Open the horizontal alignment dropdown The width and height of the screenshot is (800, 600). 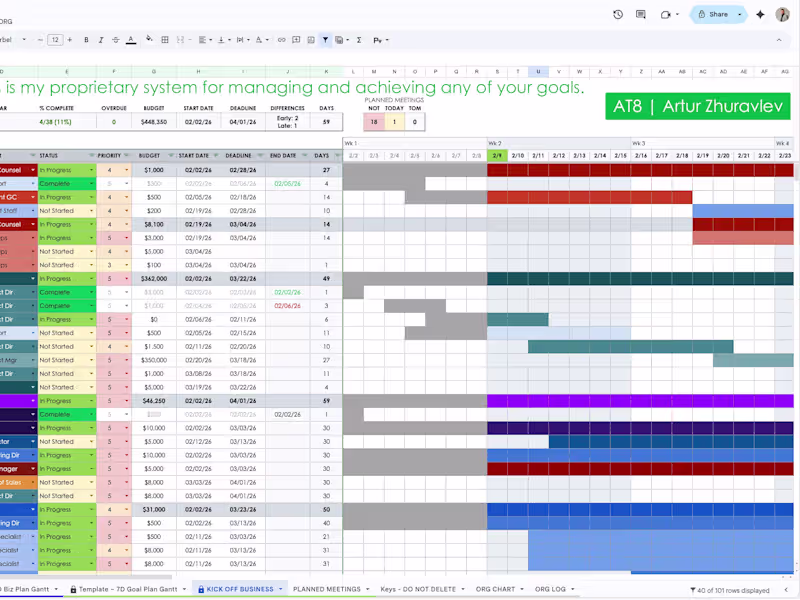tap(203, 40)
